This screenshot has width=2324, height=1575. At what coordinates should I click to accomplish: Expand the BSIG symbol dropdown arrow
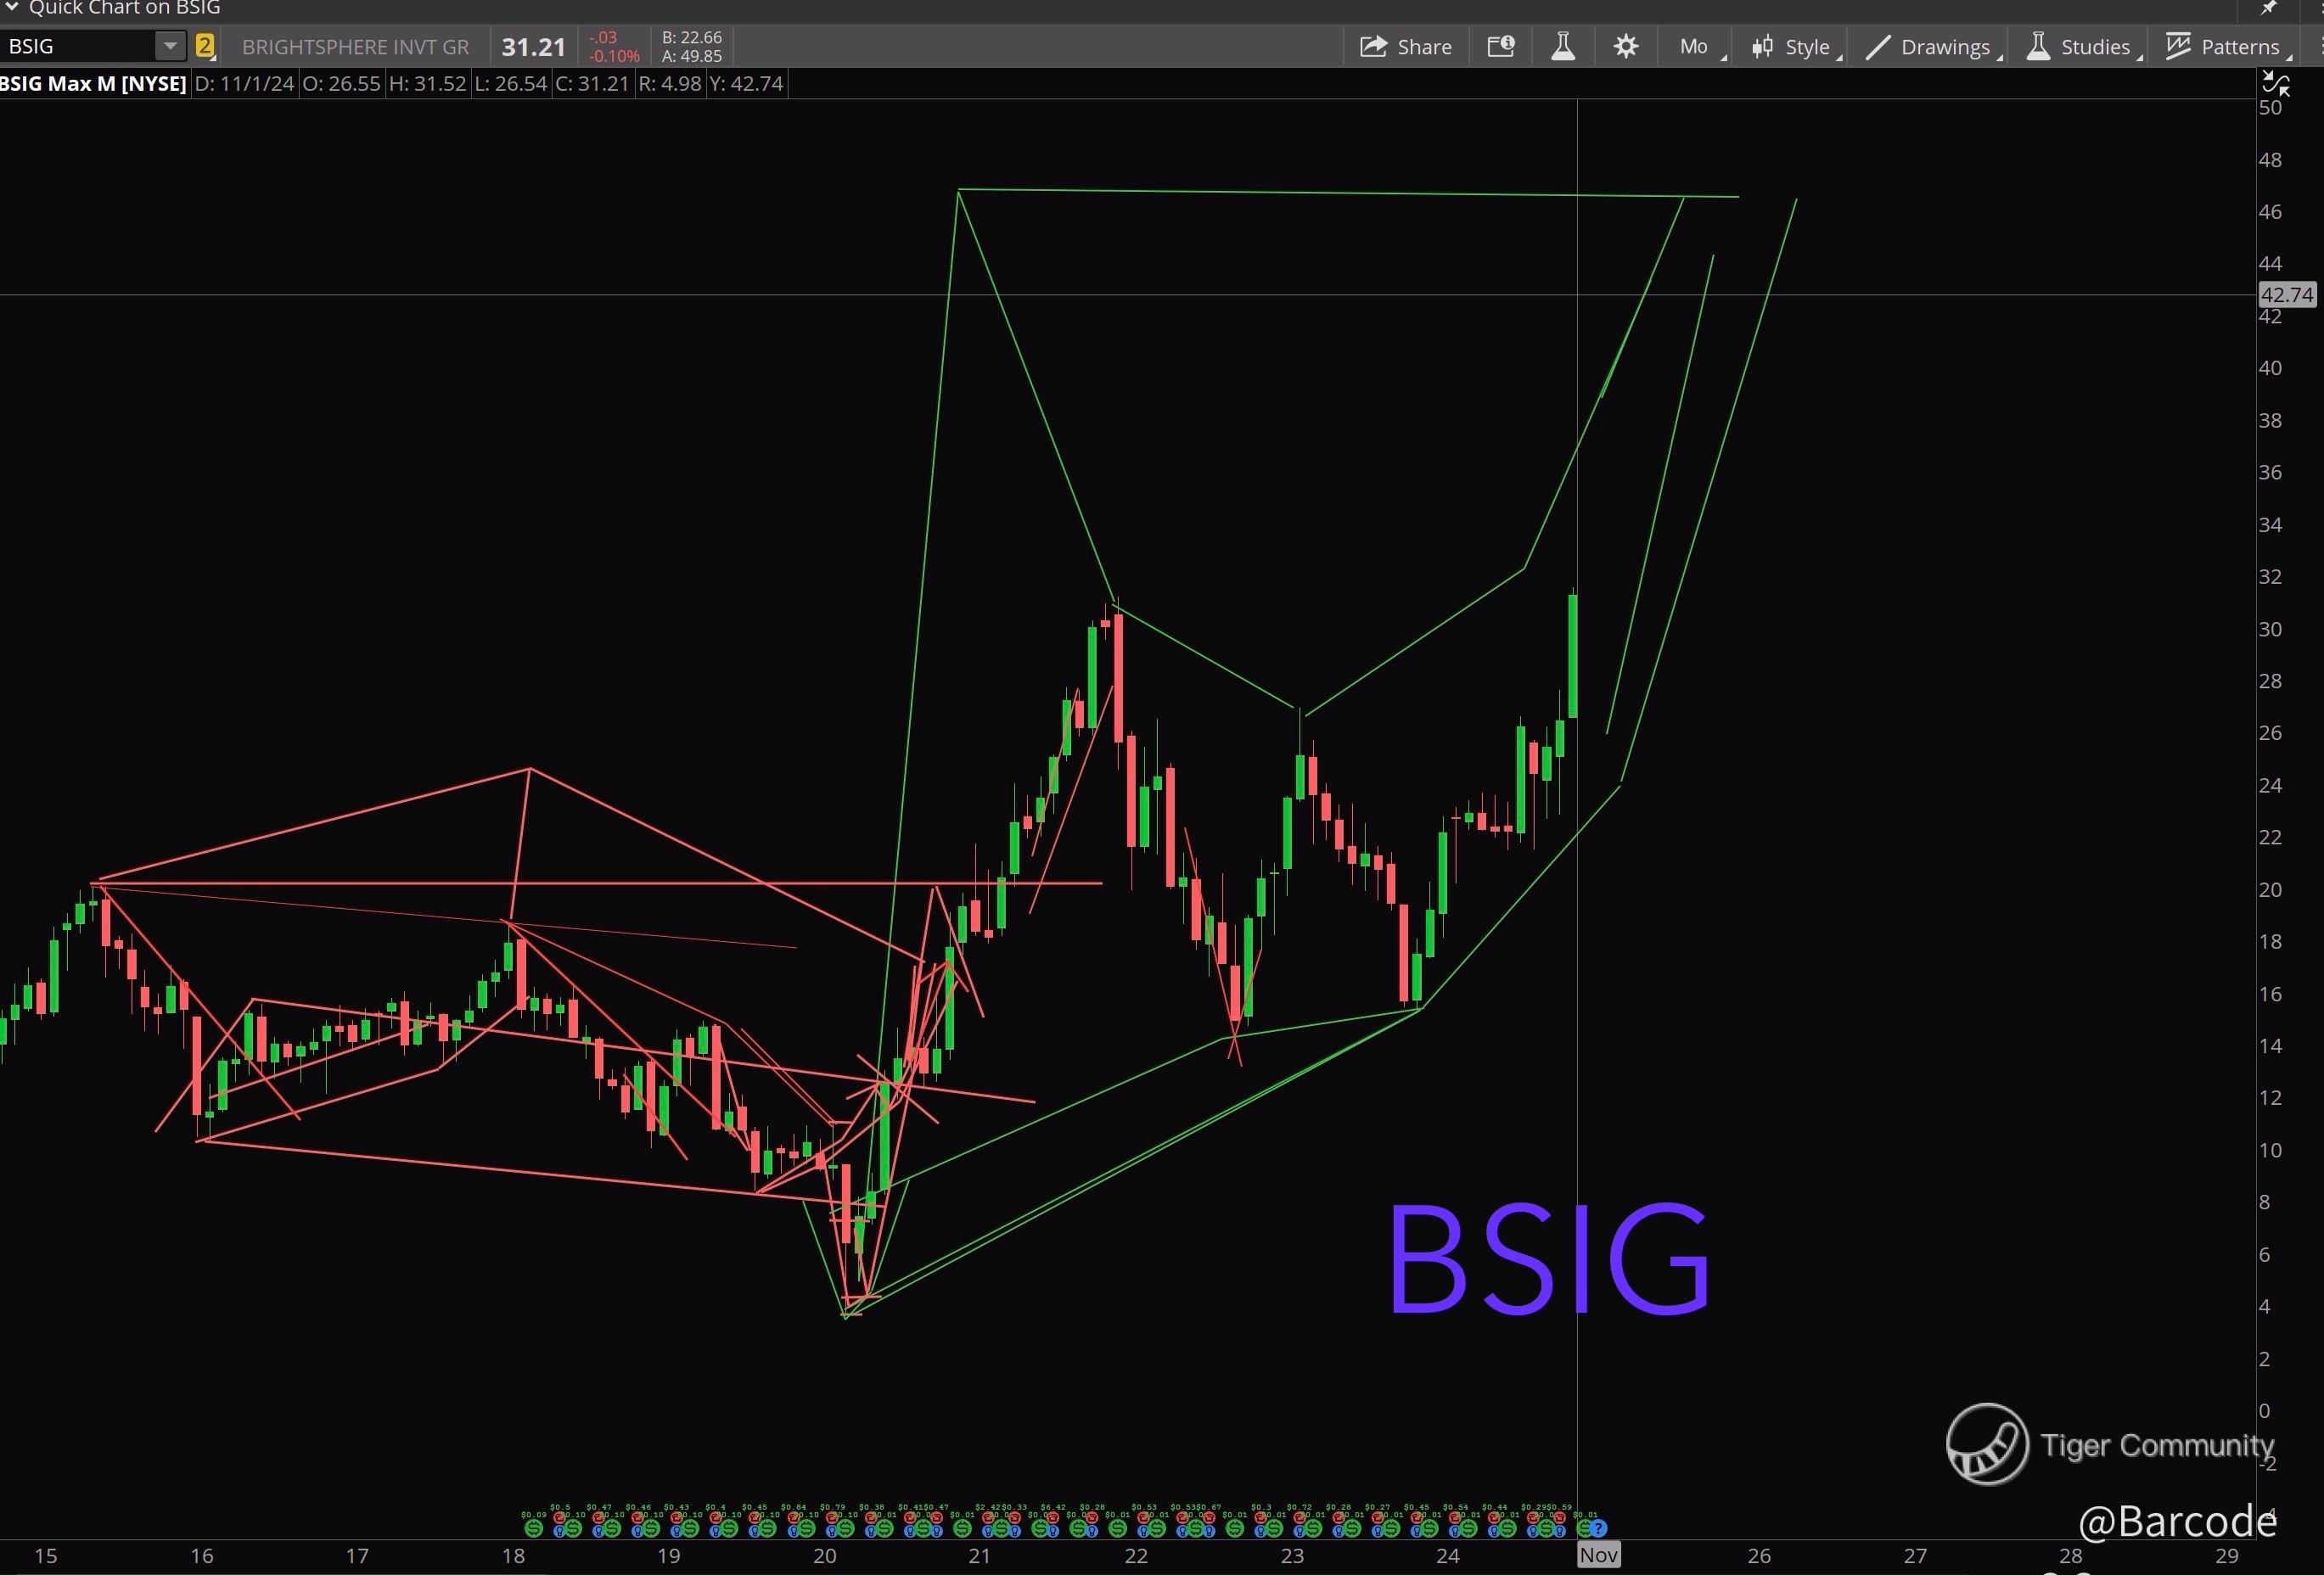(x=170, y=46)
